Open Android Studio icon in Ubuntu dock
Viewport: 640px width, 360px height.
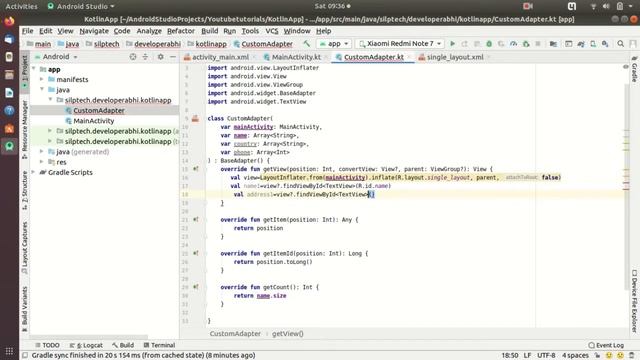pyautogui.click(x=9, y=146)
